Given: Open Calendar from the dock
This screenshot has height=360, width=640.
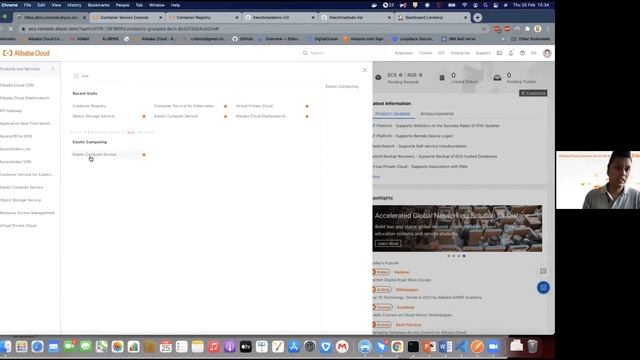Looking at the screenshot, I should point(165,347).
